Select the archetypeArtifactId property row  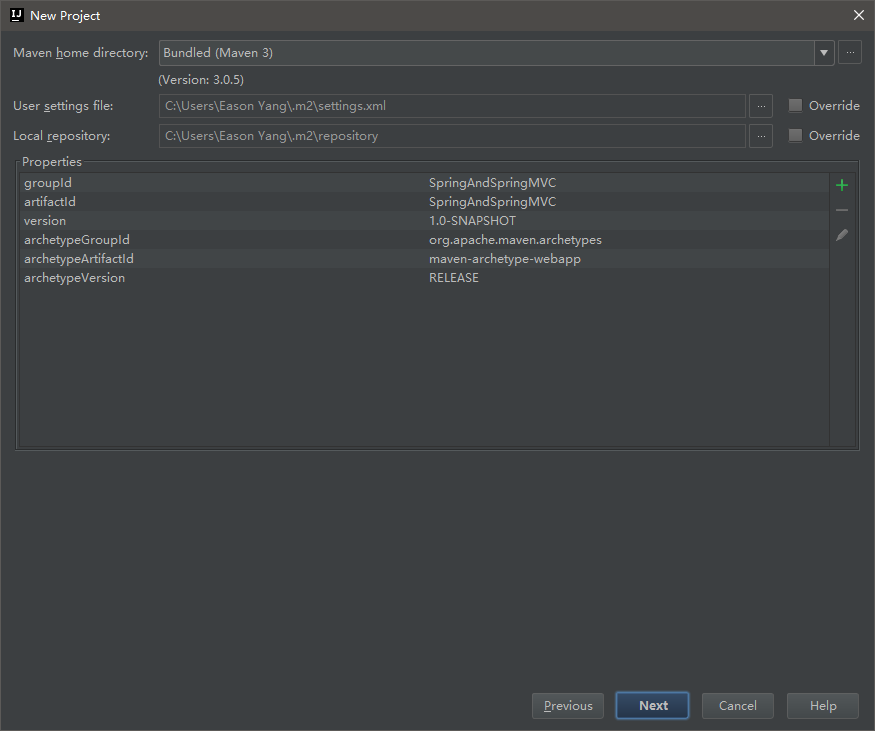coord(425,259)
